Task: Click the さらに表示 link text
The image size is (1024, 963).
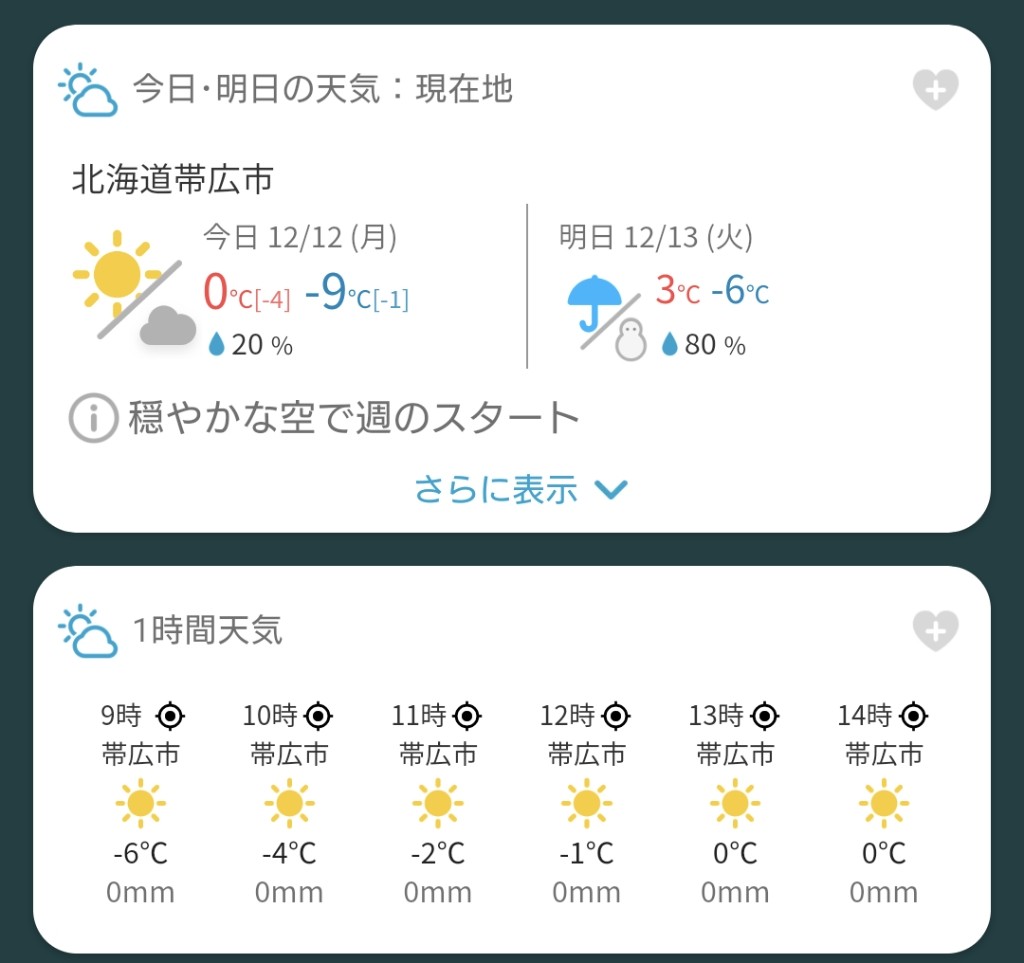Action: click(x=496, y=489)
